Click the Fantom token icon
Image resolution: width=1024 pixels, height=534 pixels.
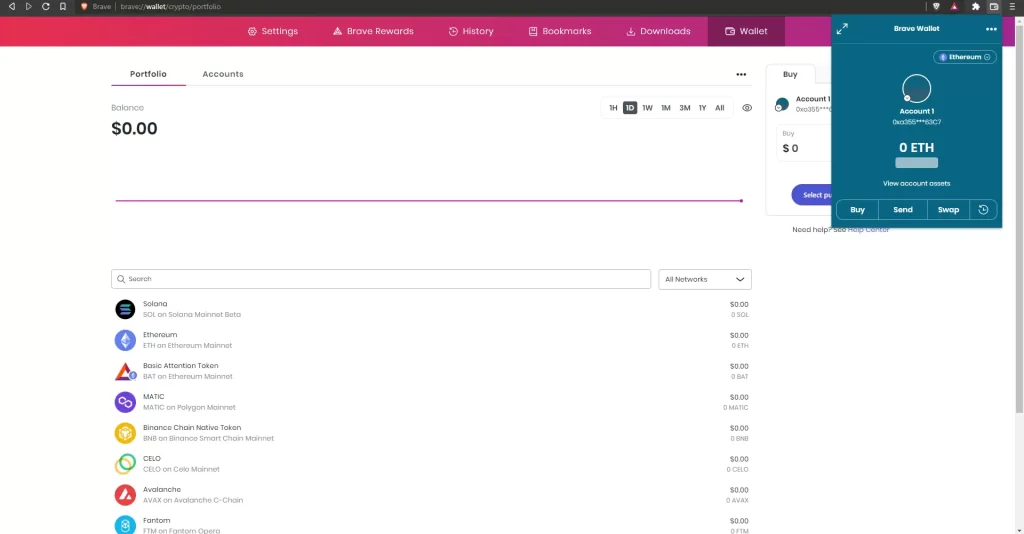[125, 525]
